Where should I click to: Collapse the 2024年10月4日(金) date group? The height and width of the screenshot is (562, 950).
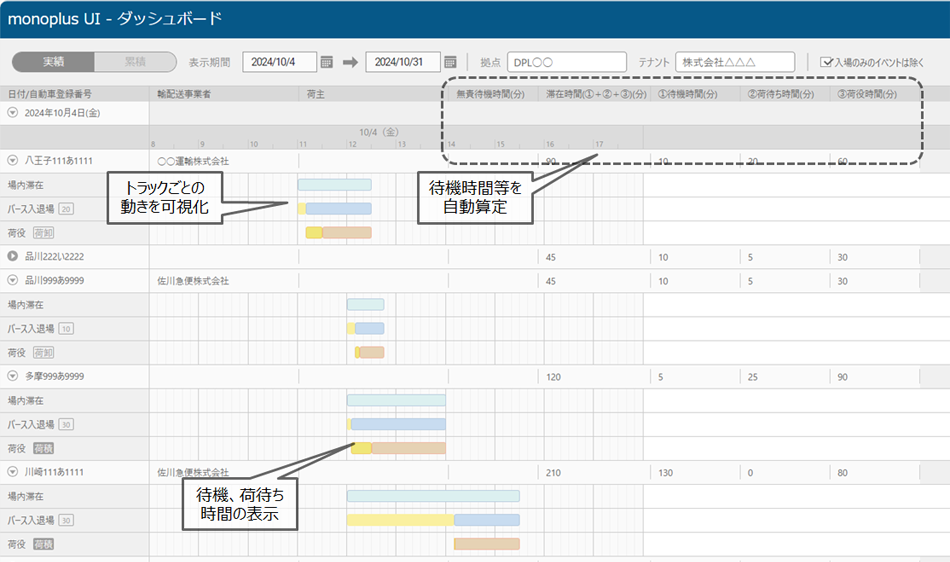tap(13, 113)
